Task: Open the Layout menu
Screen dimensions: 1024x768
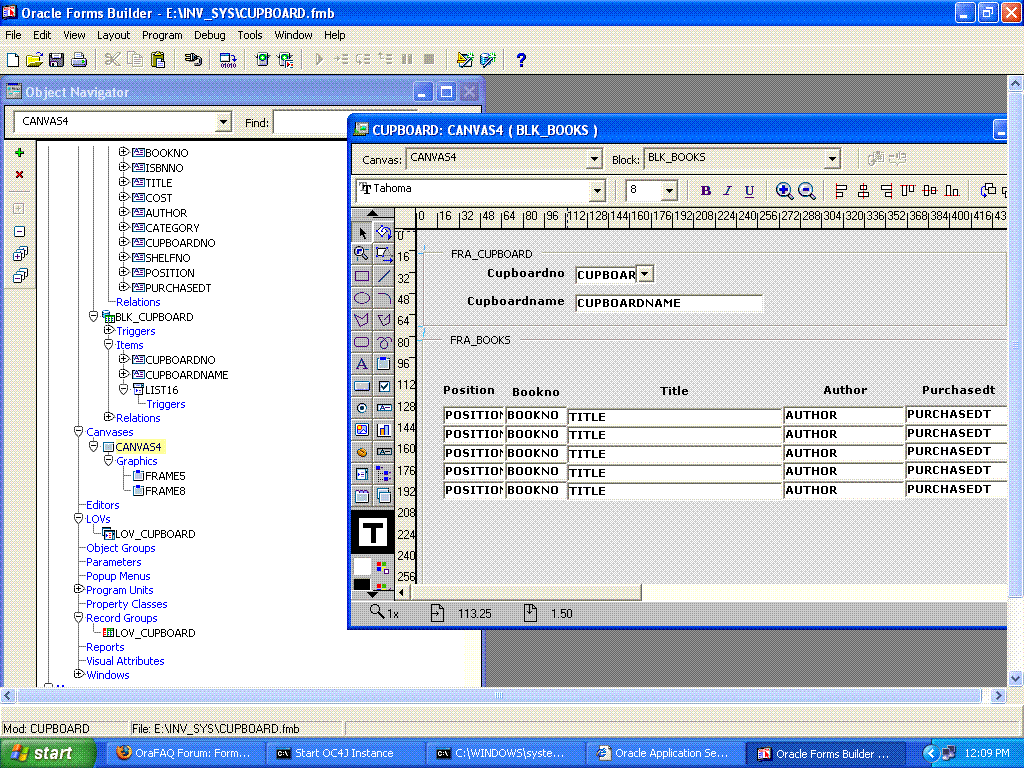Action: pos(113,35)
